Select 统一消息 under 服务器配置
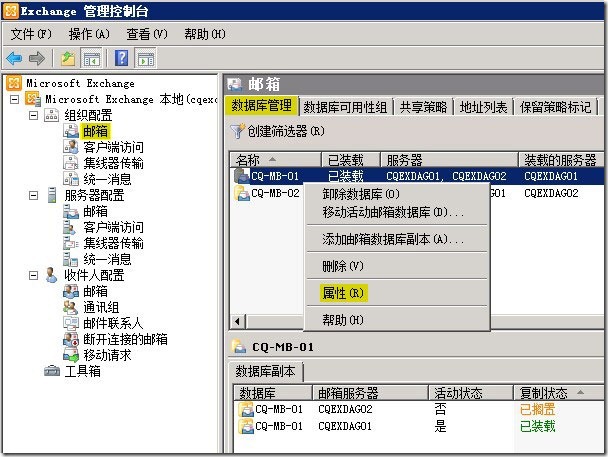The image size is (608, 457). pyautogui.click(x=107, y=259)
